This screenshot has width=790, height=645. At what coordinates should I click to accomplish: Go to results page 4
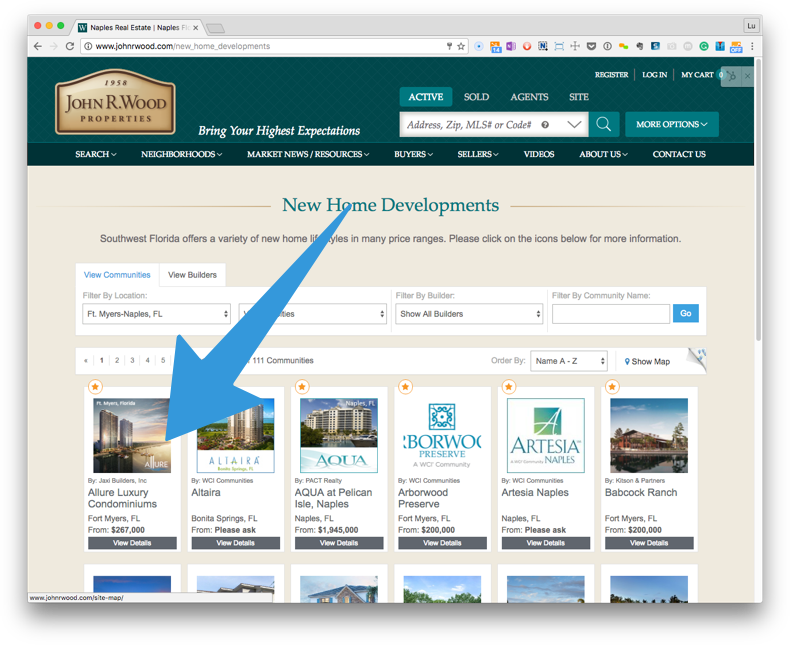tap(148, 360)
